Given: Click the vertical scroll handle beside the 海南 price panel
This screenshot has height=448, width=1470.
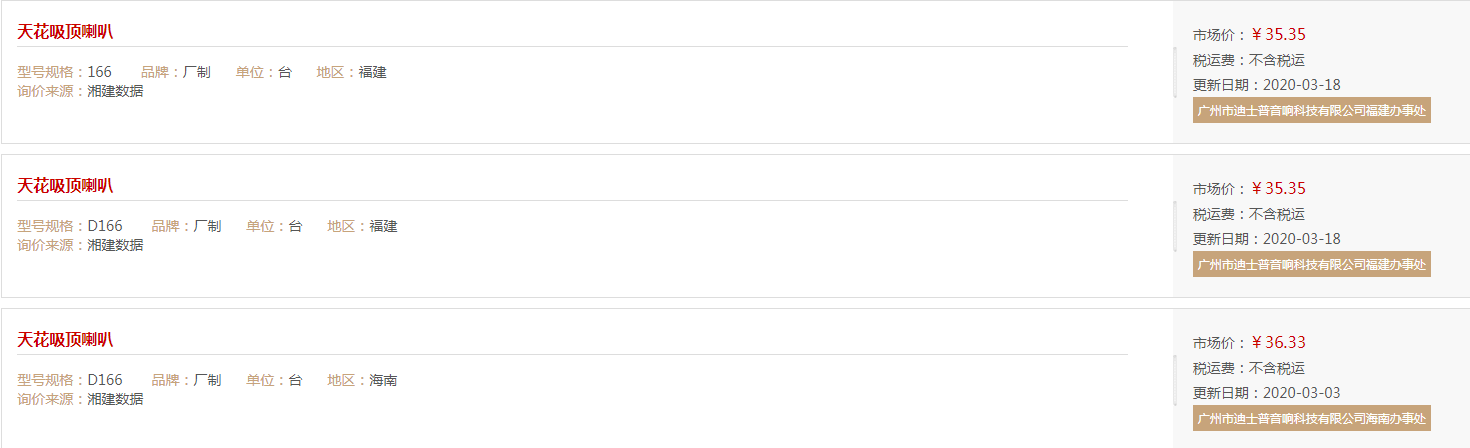Looking at the screenshot, I should 1175,380.
